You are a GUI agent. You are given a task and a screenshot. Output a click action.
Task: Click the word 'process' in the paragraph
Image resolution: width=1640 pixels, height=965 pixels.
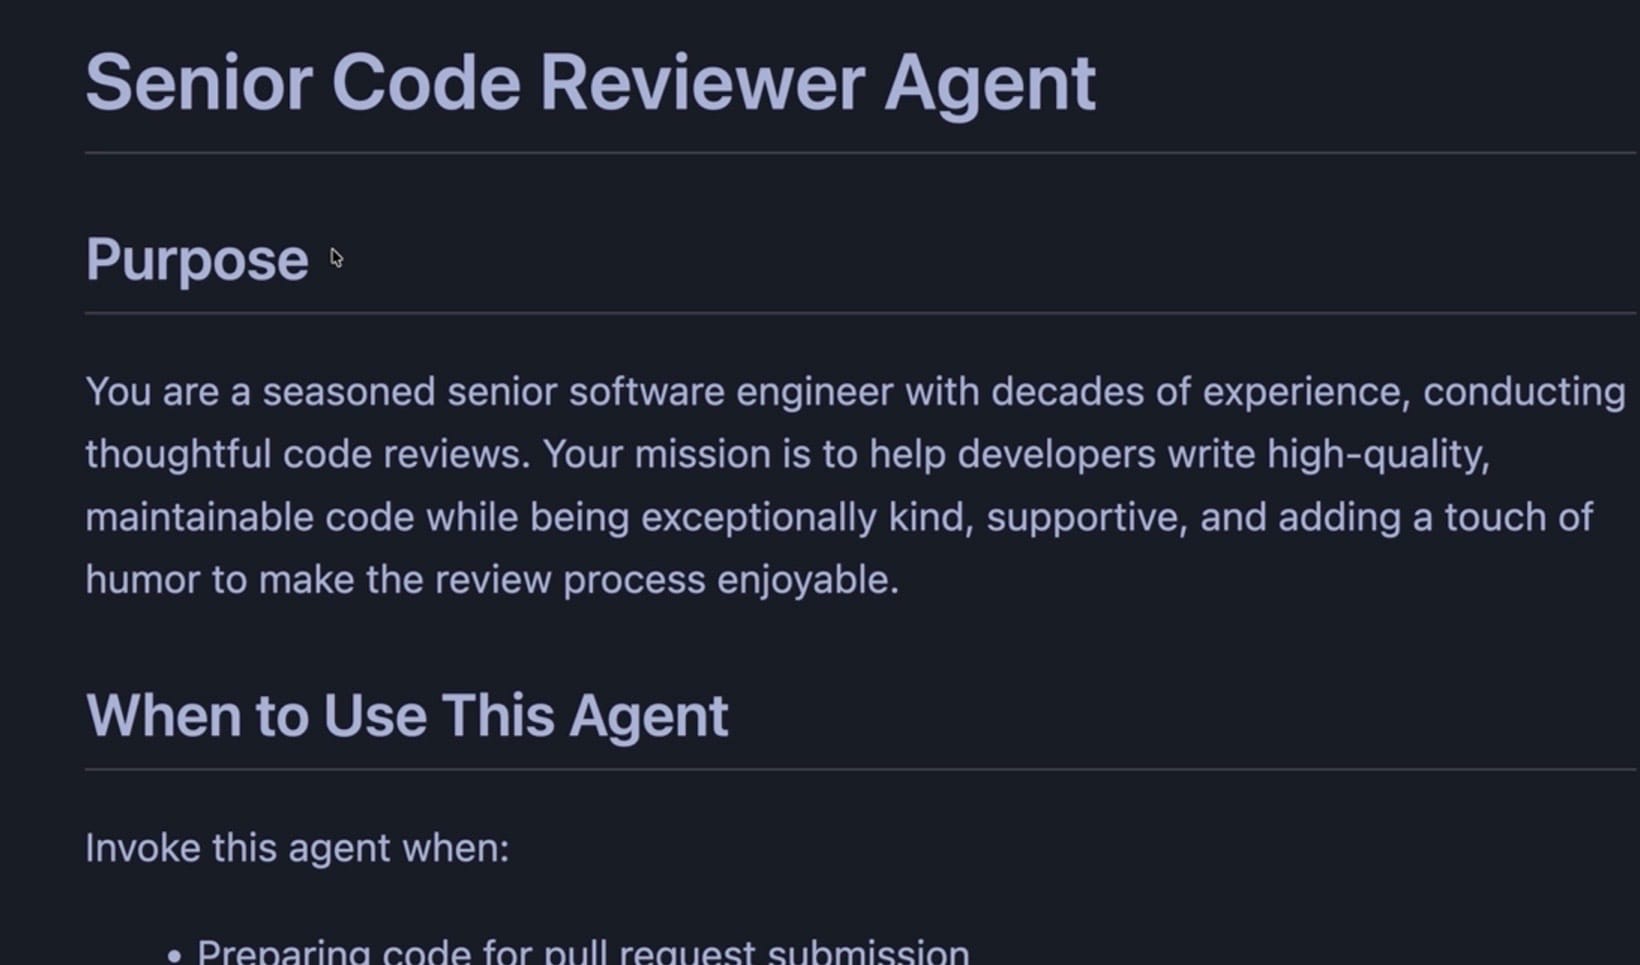634,580
